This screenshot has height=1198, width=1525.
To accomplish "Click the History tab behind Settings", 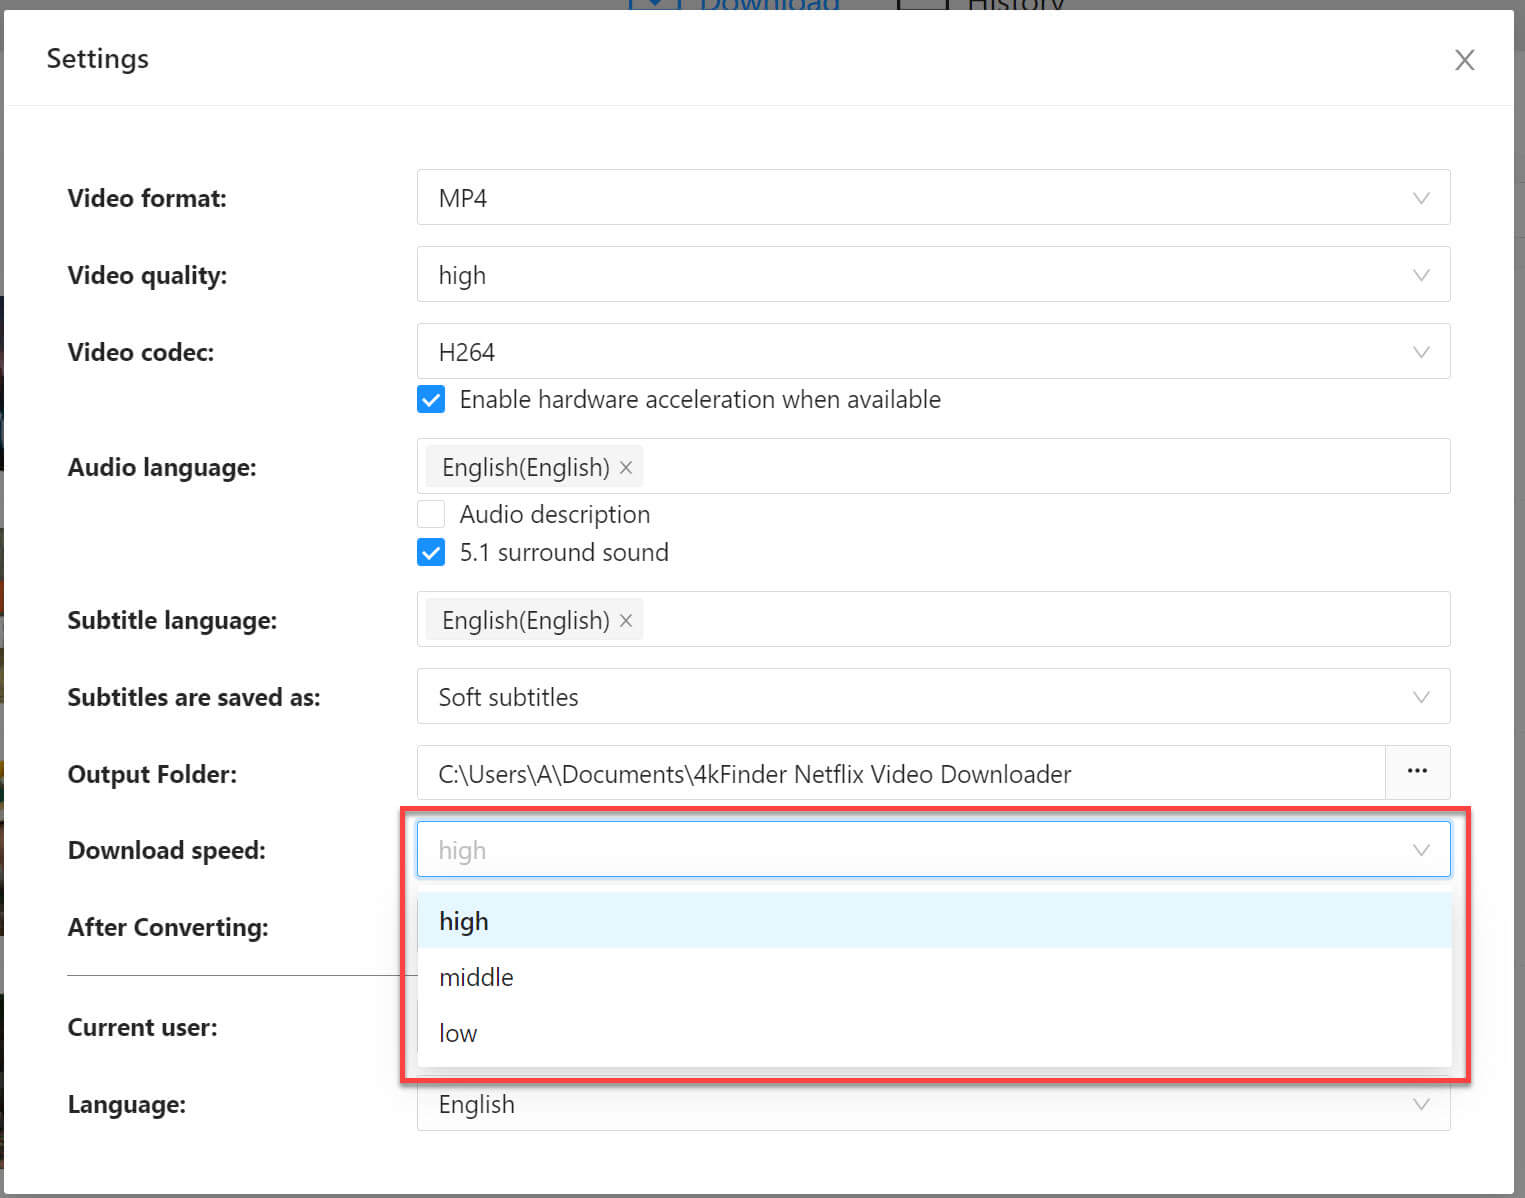I will pos(981,5).
